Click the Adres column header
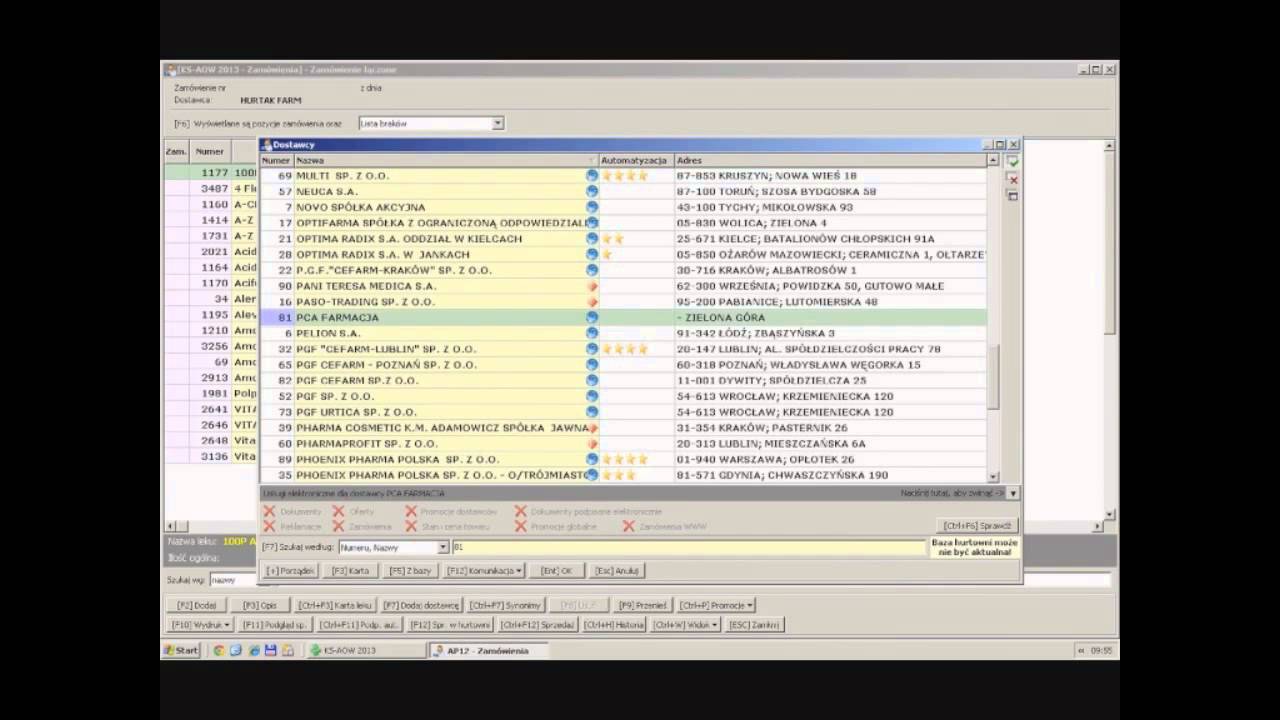 [830, 160]
